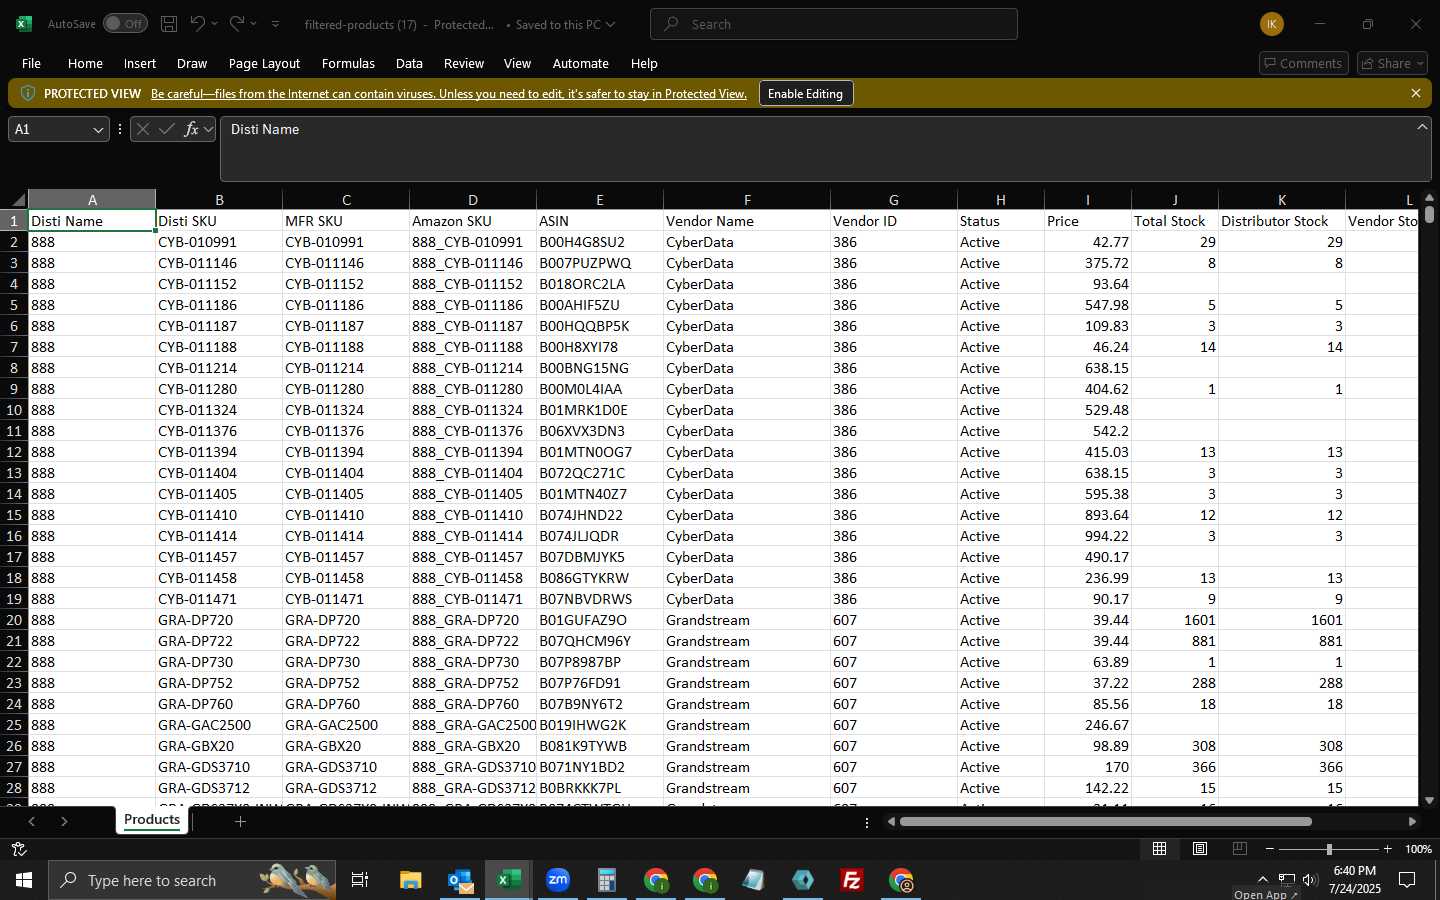
Task: Click the 100% zoom level
Action: coord(1418,849)
